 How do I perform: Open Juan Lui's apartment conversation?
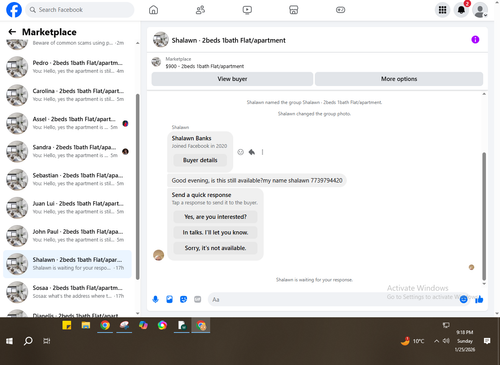[68, 207]
